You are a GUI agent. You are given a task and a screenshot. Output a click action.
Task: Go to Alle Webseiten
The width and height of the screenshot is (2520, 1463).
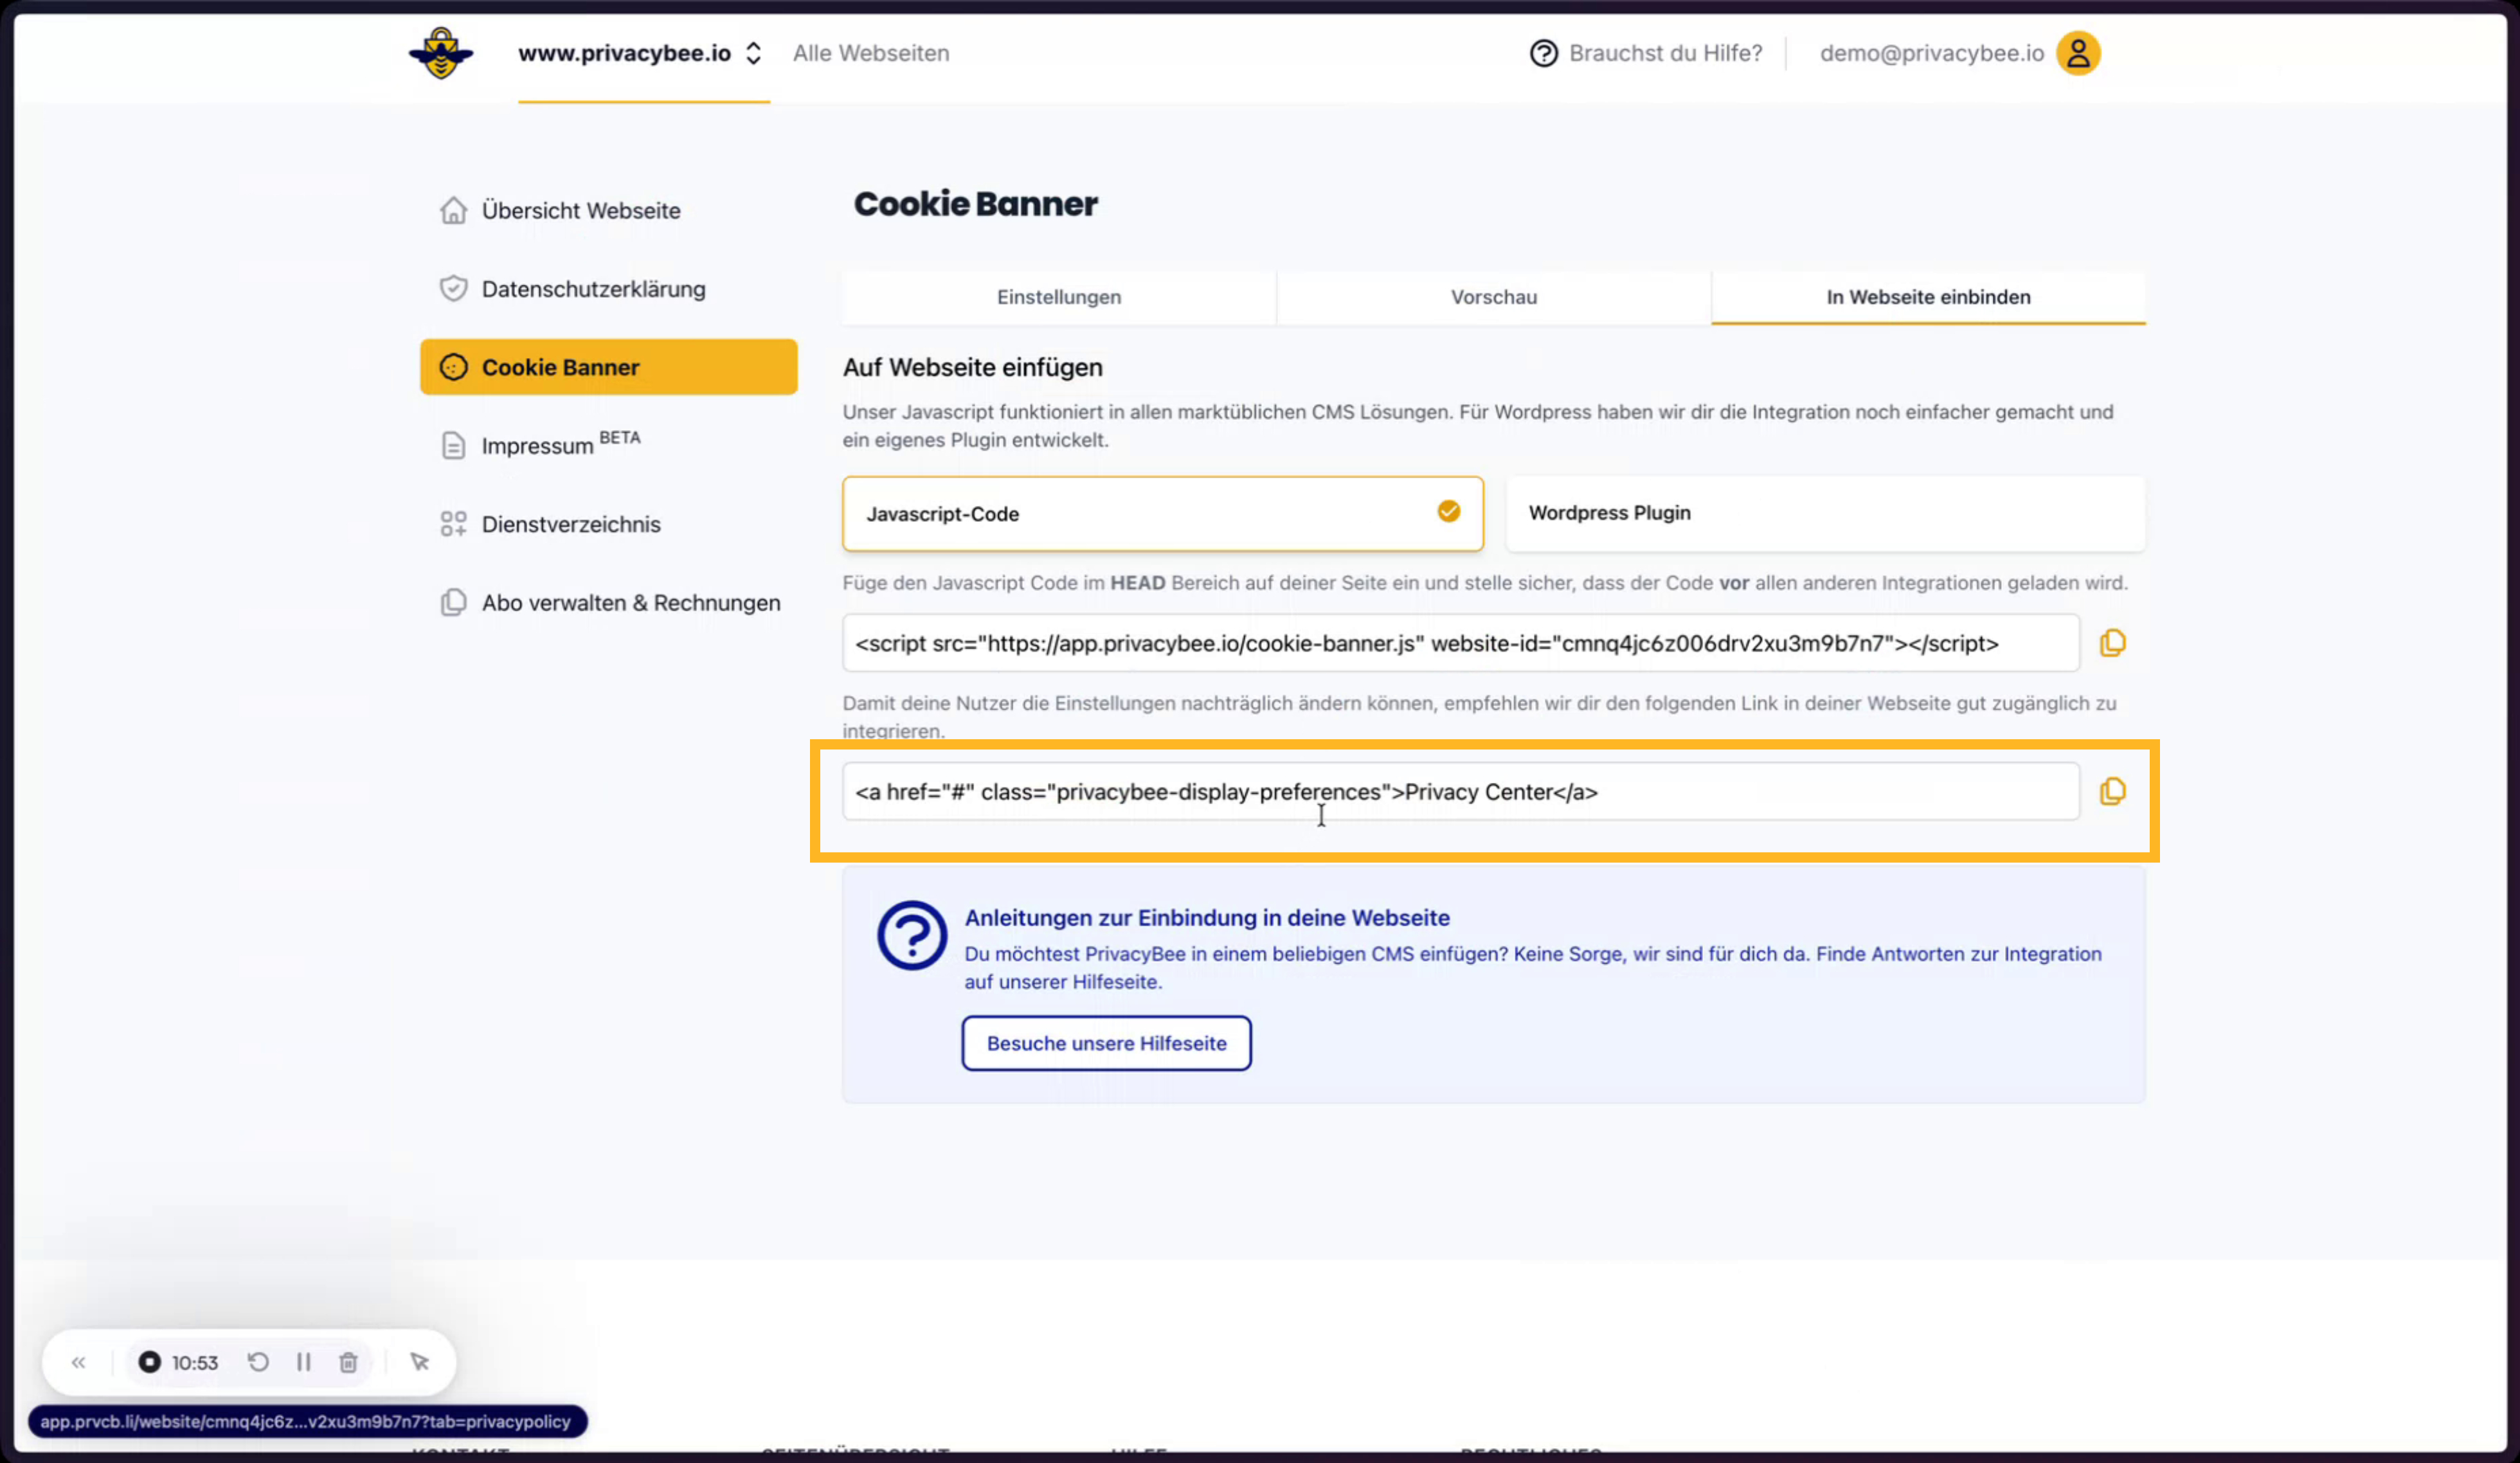(x=871, y=53)
